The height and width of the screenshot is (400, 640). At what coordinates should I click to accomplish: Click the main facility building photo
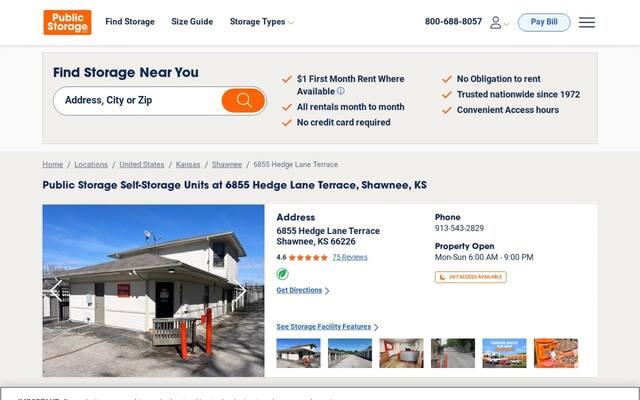click(x=153, y=290)
